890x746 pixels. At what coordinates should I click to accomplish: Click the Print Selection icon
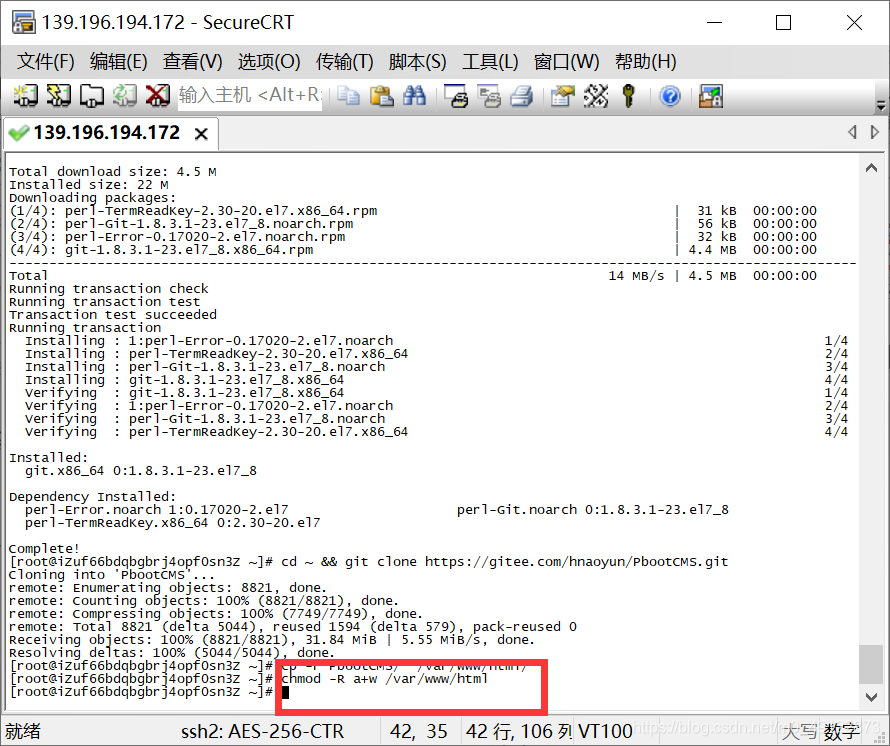(x=489, y=95)
